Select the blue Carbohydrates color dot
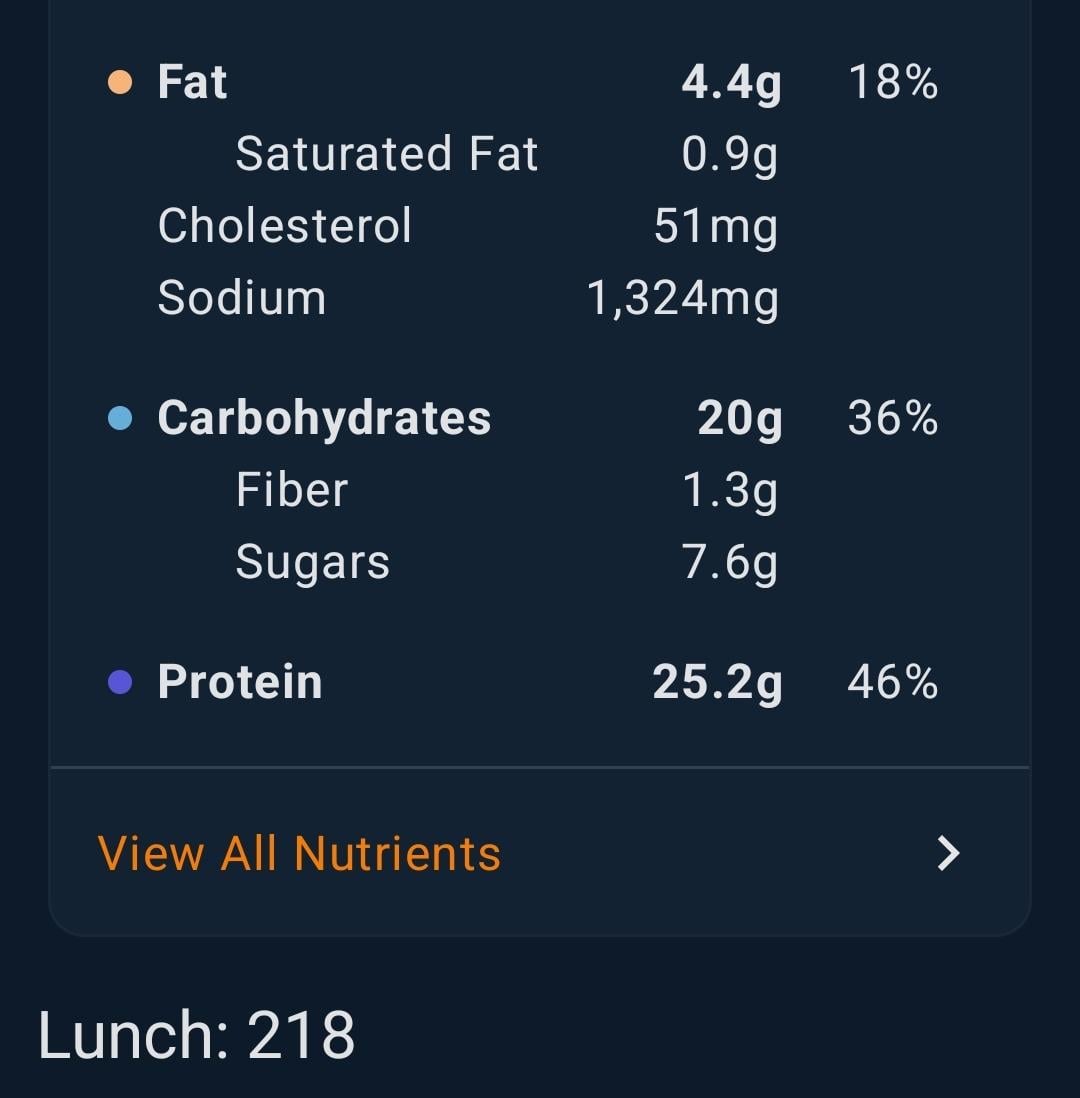 [x=120, y=418]
